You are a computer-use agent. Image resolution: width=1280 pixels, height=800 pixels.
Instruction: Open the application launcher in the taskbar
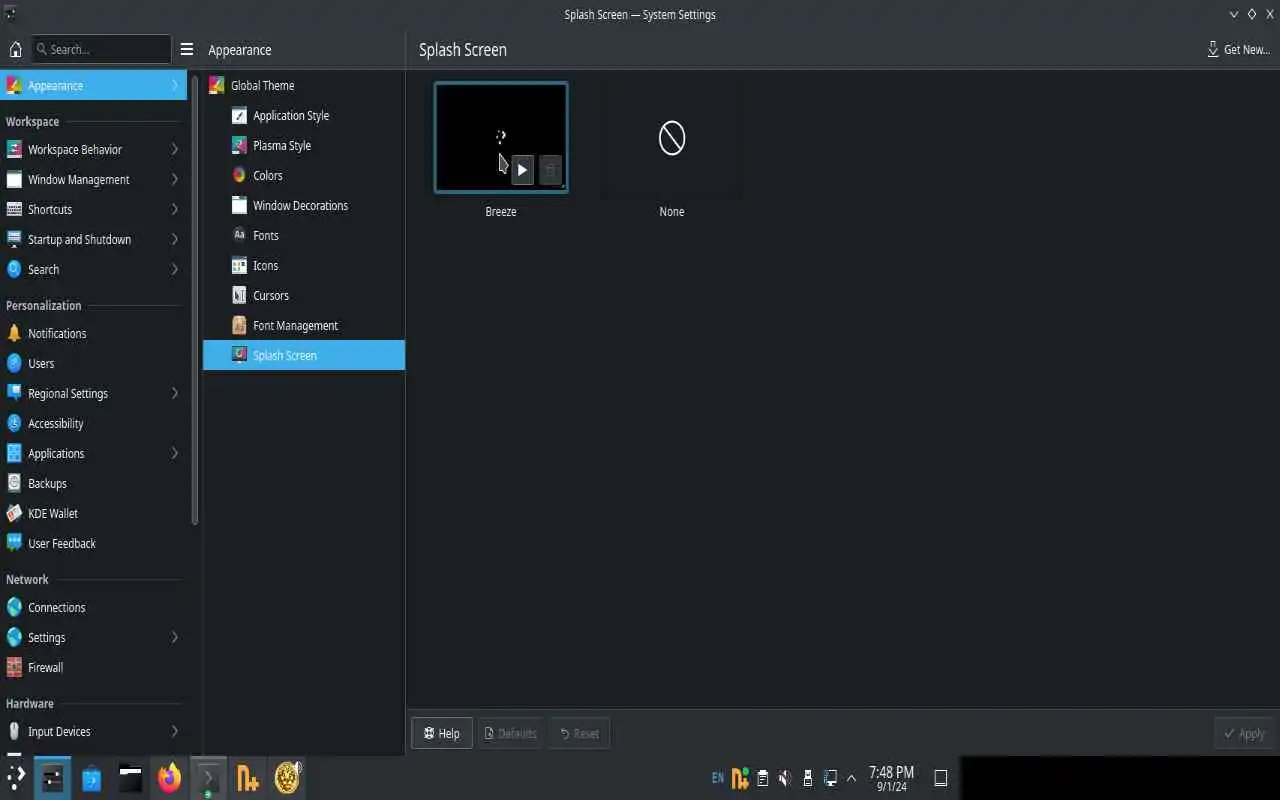16,777
